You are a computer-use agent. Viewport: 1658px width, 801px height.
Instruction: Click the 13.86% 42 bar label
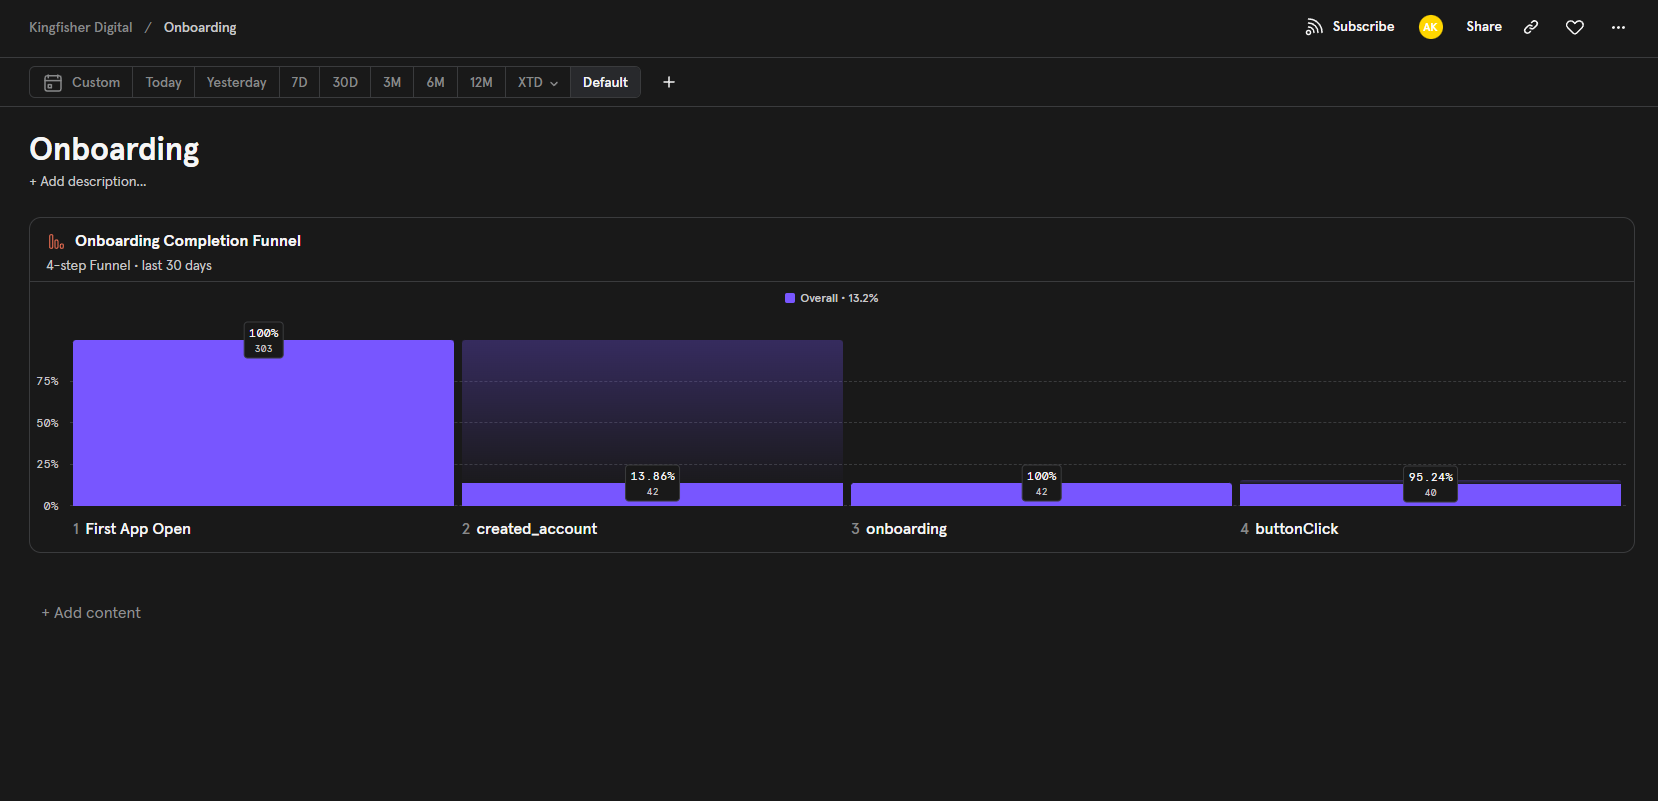pos(653,483)
